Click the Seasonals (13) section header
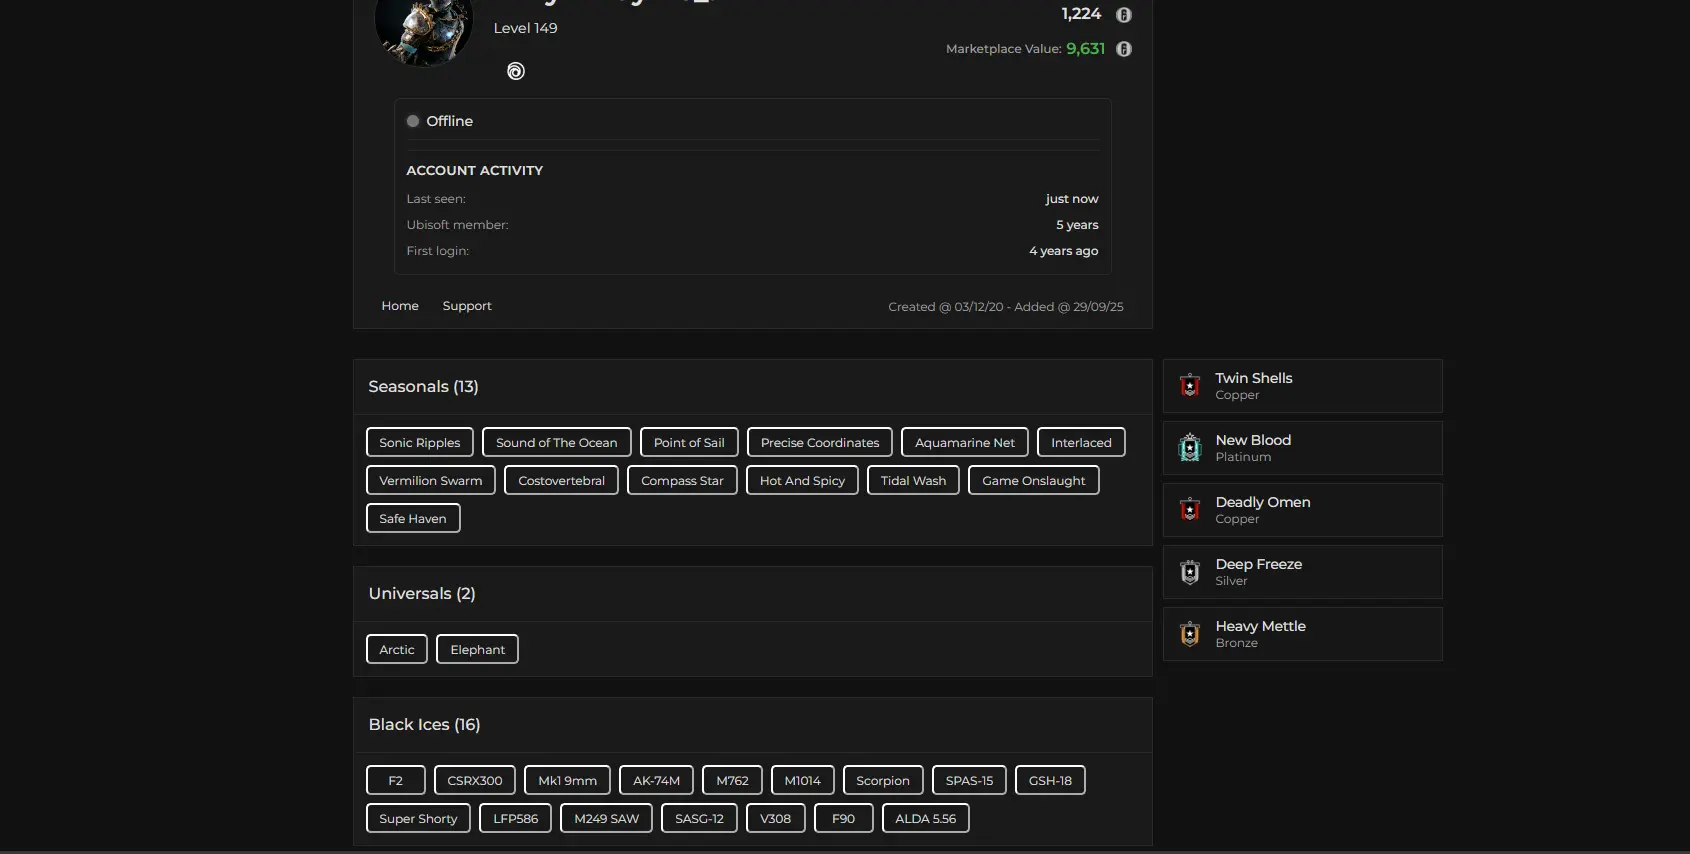The width and height of the screenshot is (1690, 854). [x=423, y=387]
